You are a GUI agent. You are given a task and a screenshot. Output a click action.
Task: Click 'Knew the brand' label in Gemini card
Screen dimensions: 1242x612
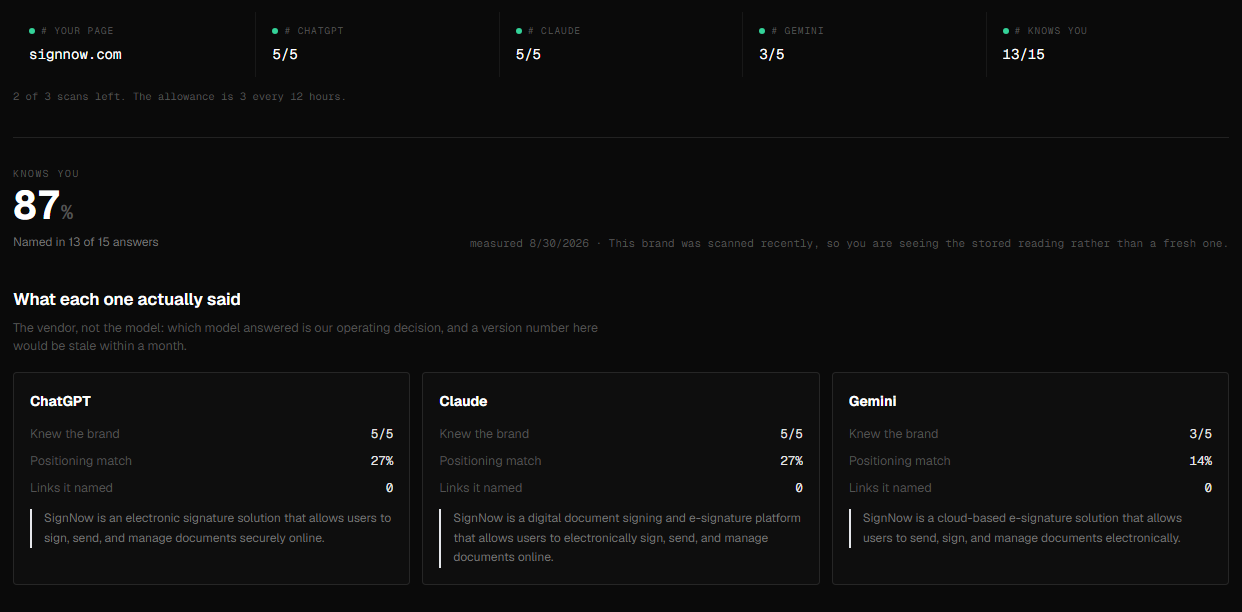point(894,434)
